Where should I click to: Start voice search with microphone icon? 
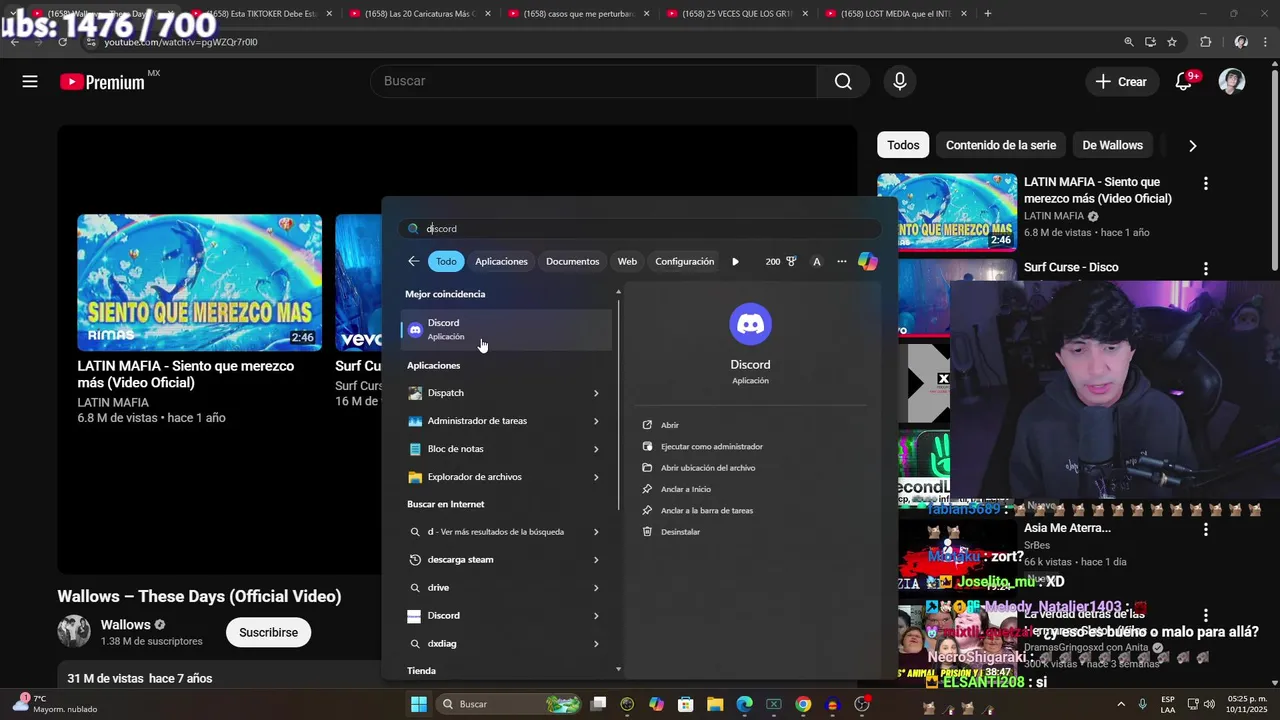pos(900,81)
